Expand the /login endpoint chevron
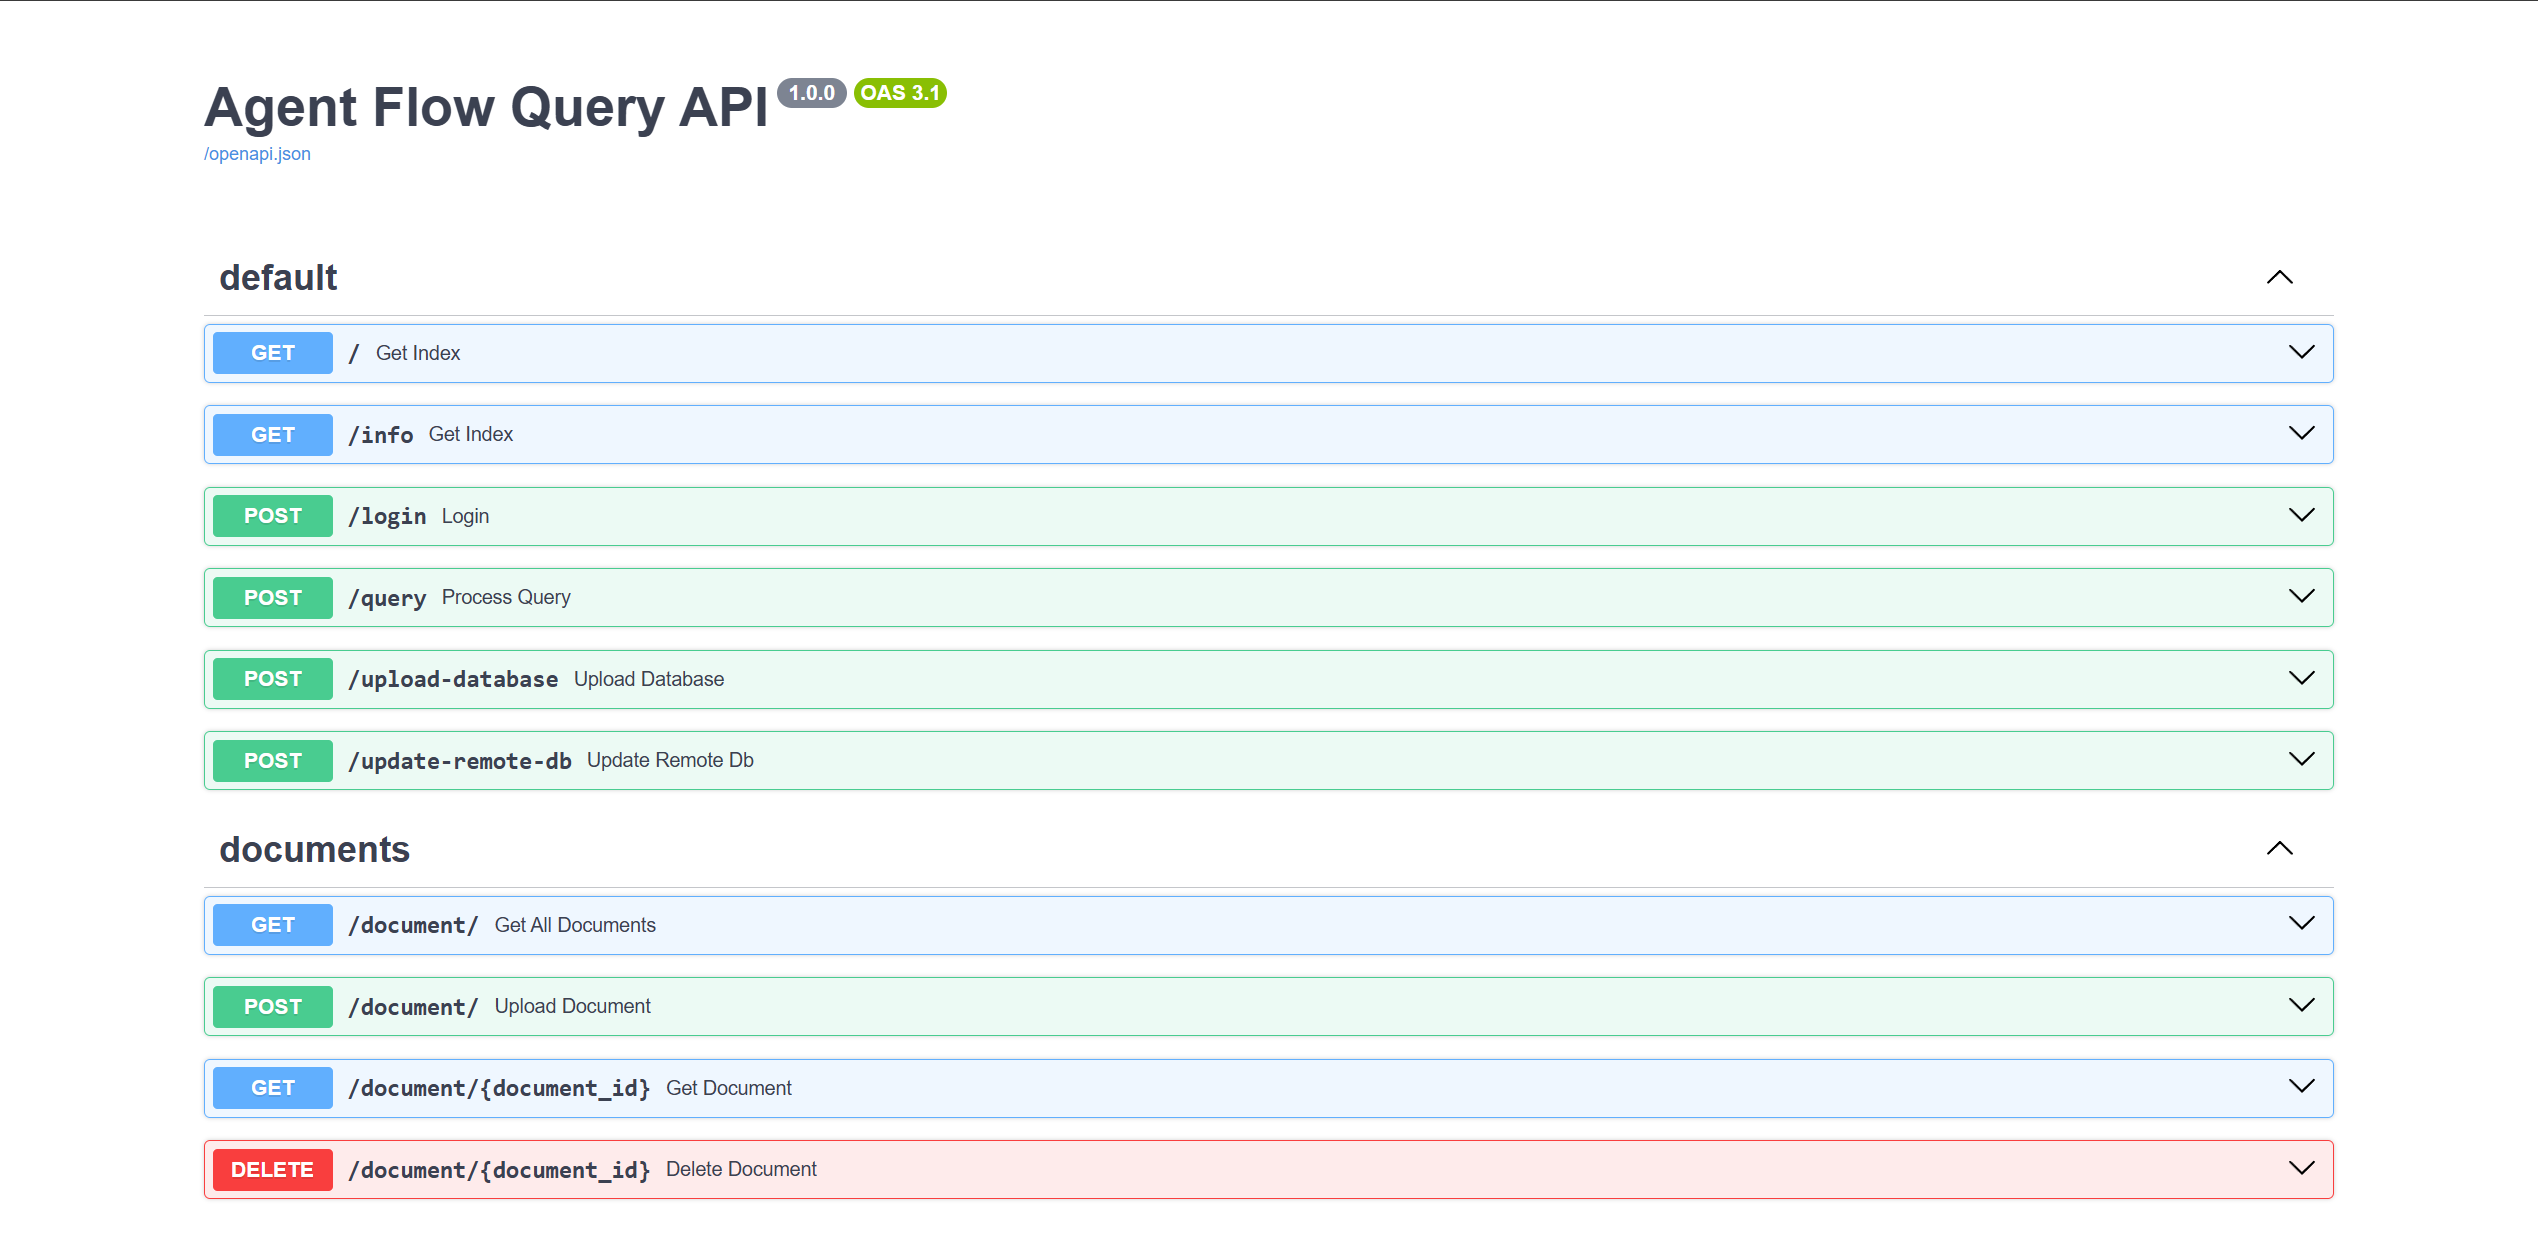2538x1245 pixels. [2301, 515]
